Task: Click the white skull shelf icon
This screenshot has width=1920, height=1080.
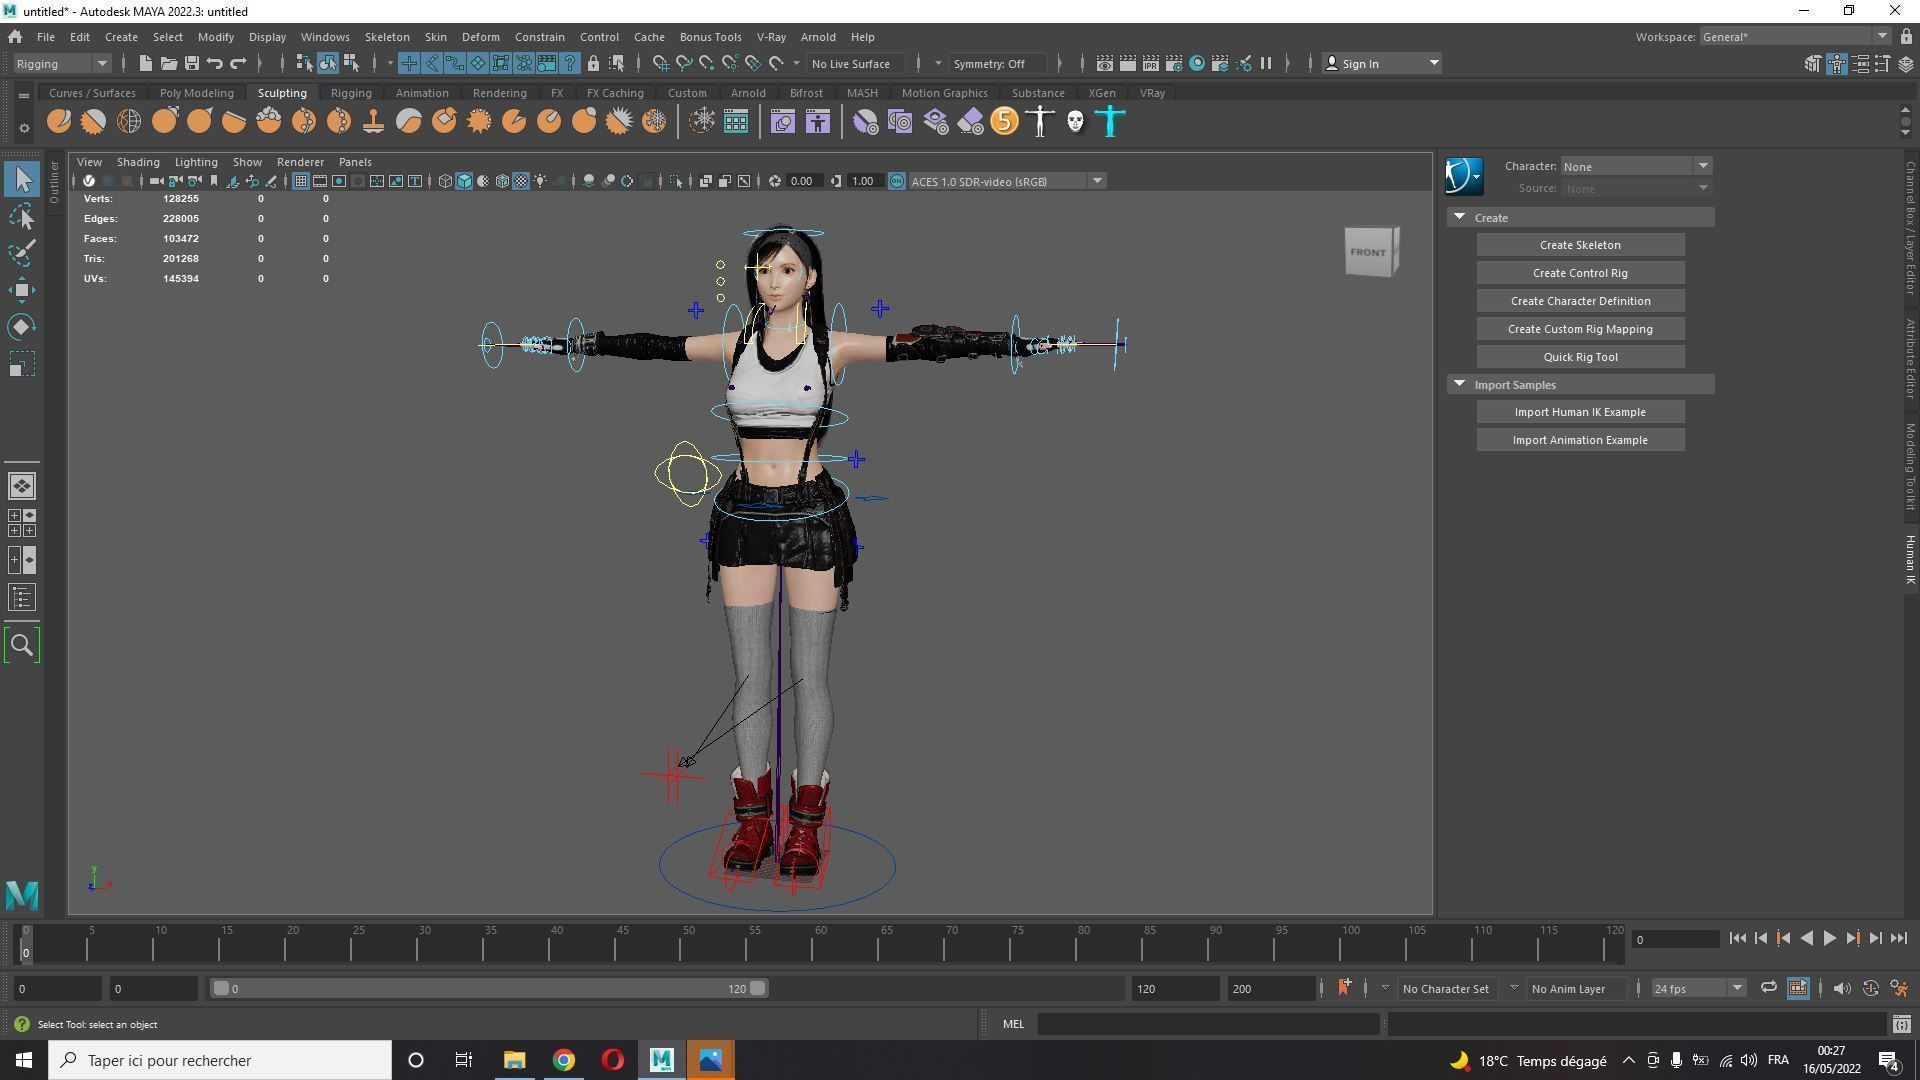Action: click(1075, 122)
